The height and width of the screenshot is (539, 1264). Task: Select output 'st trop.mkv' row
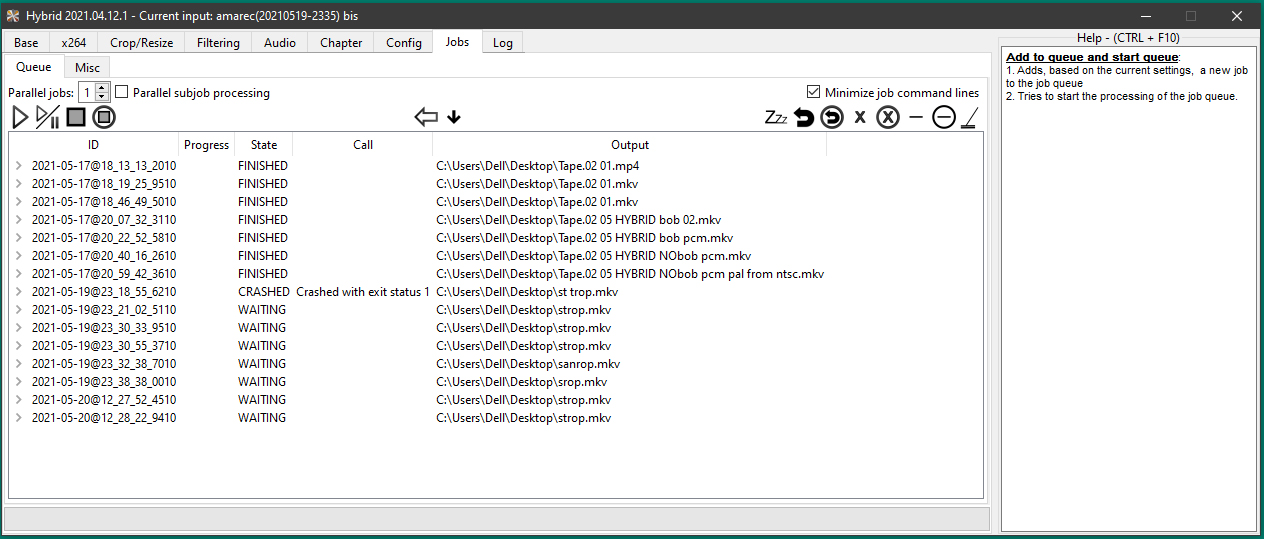click(527, 292)
